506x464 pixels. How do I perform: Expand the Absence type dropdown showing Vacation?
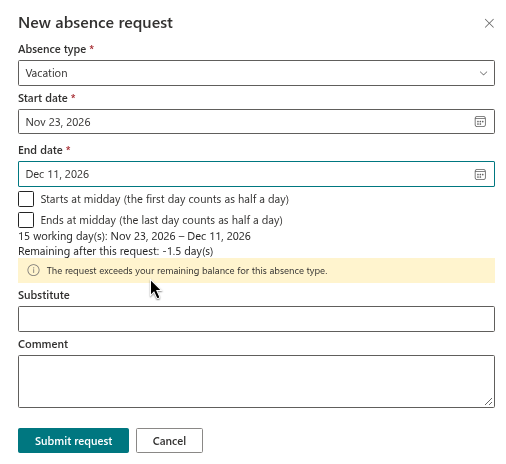click(x=256, y=73)
